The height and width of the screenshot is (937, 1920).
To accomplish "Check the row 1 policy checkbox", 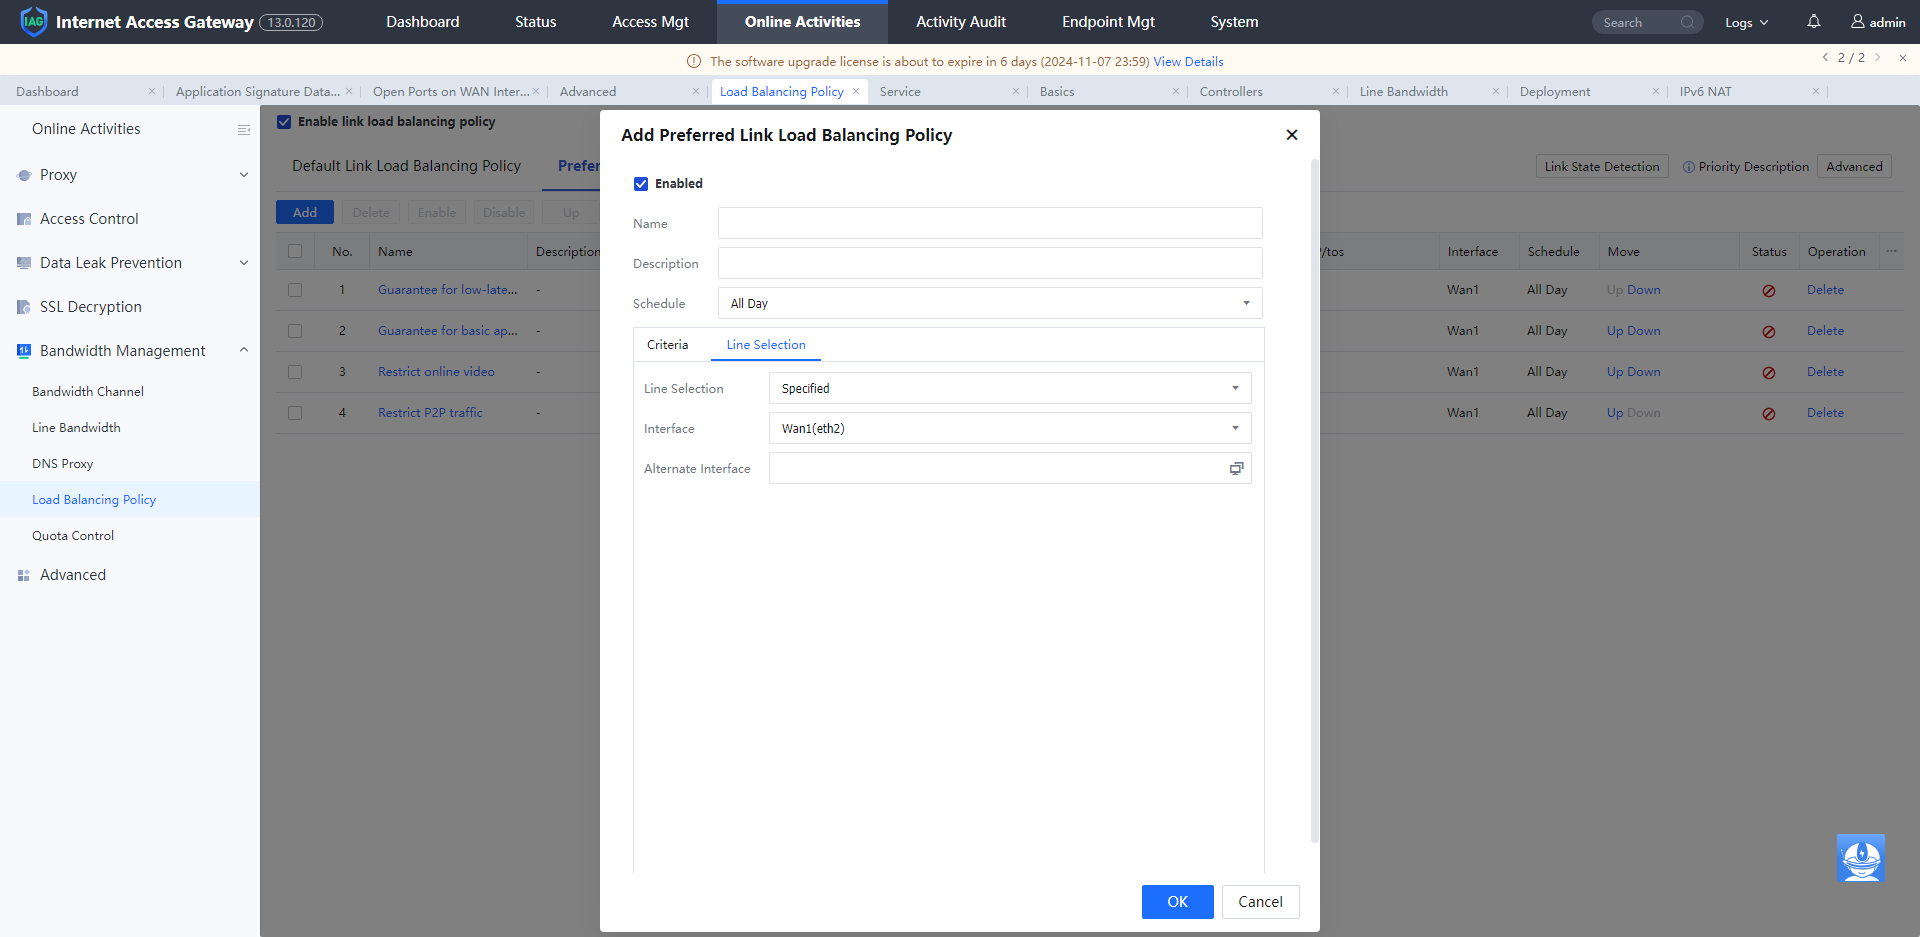I will [x=295, y=290].
